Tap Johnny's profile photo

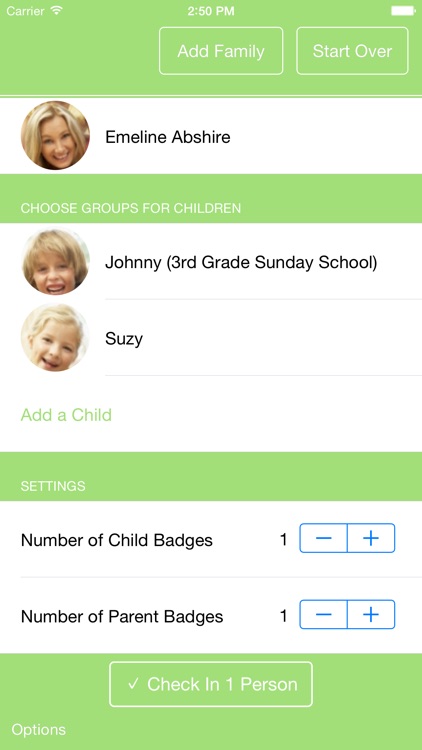pyautogui.click(x=56, y=261)
